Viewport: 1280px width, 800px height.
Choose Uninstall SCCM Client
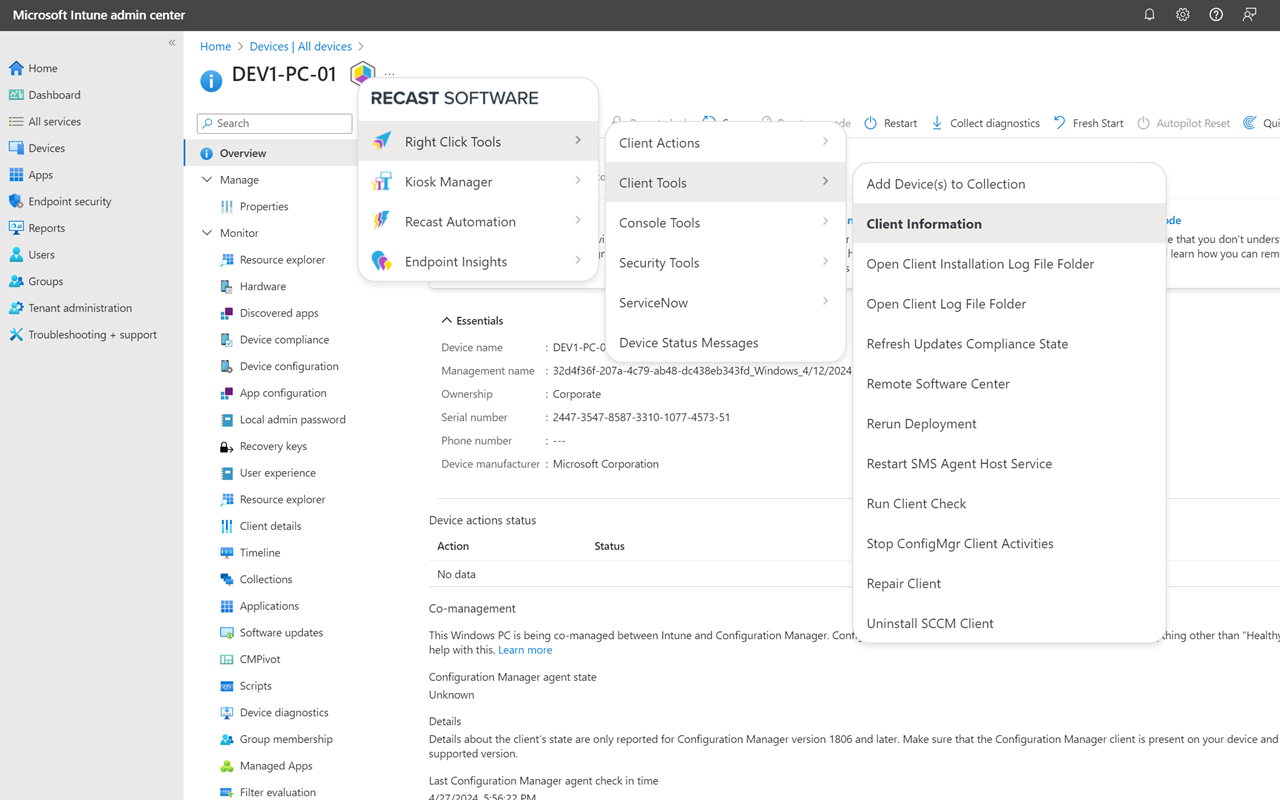coord(930,622)
